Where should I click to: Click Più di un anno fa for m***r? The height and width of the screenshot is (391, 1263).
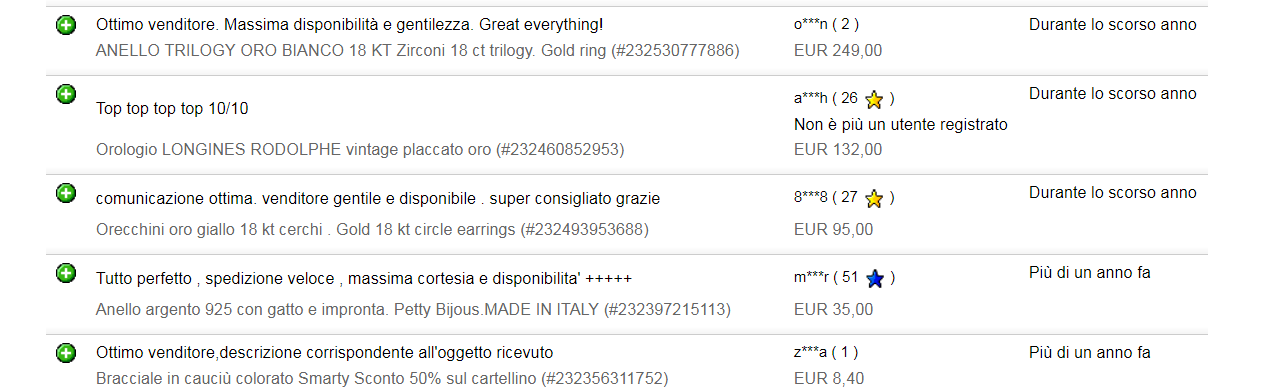click(1090, 272)
